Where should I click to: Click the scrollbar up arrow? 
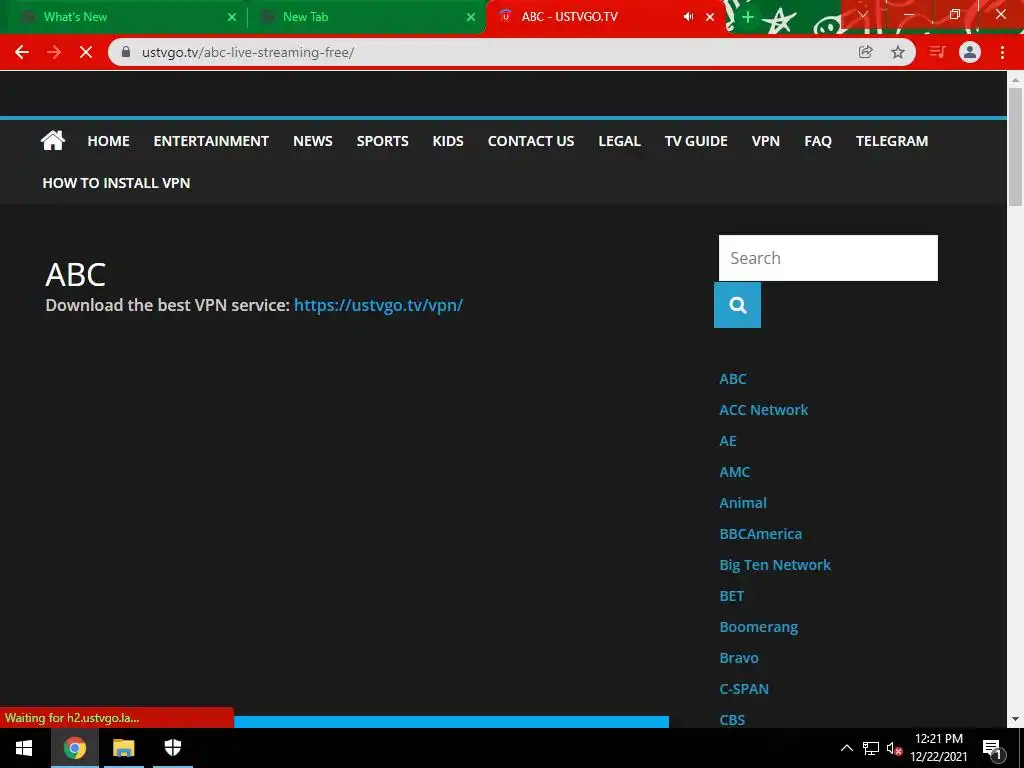(x=1015, y=80)
